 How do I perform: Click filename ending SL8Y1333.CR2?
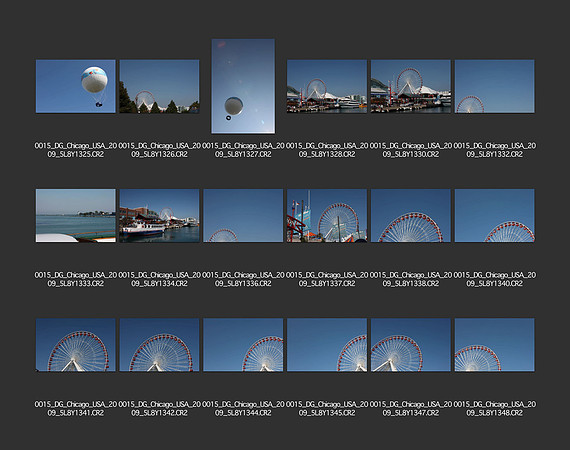tap(76, 279)
